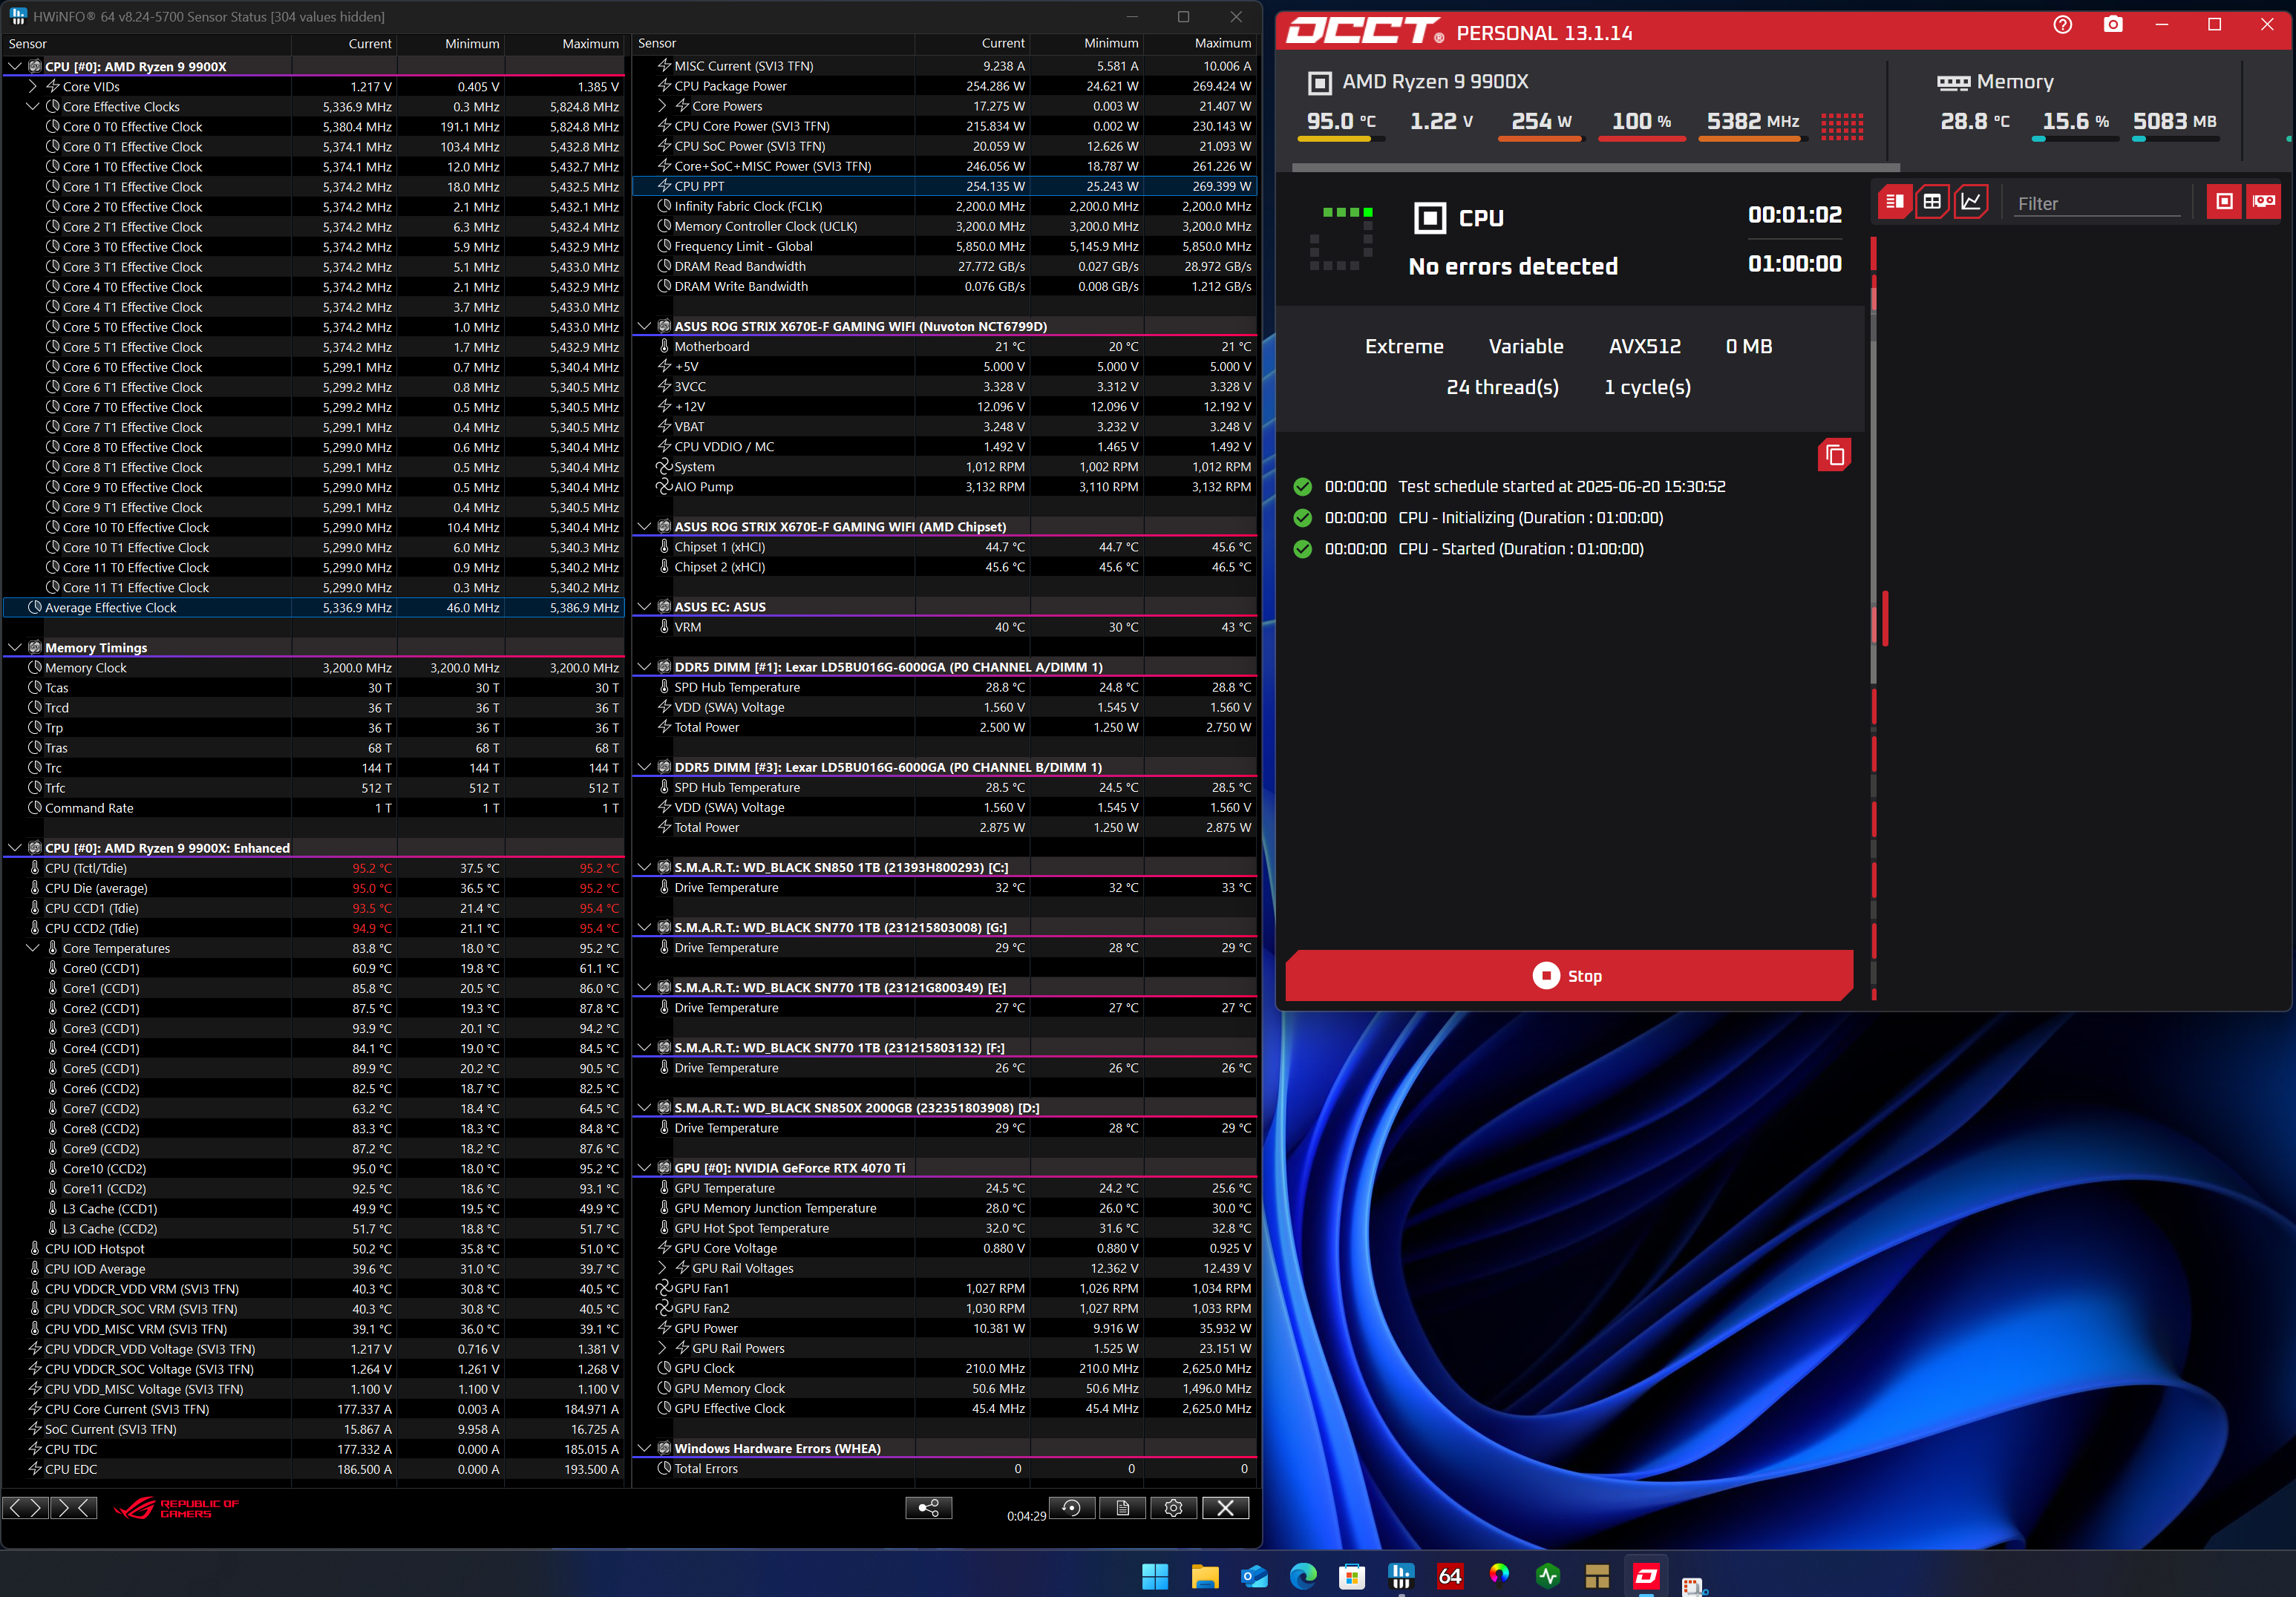Collapse the CPU [#0]: AMD Ryzen 9 9900X group
The image size is (2296, 1597).
pos(15,67)
